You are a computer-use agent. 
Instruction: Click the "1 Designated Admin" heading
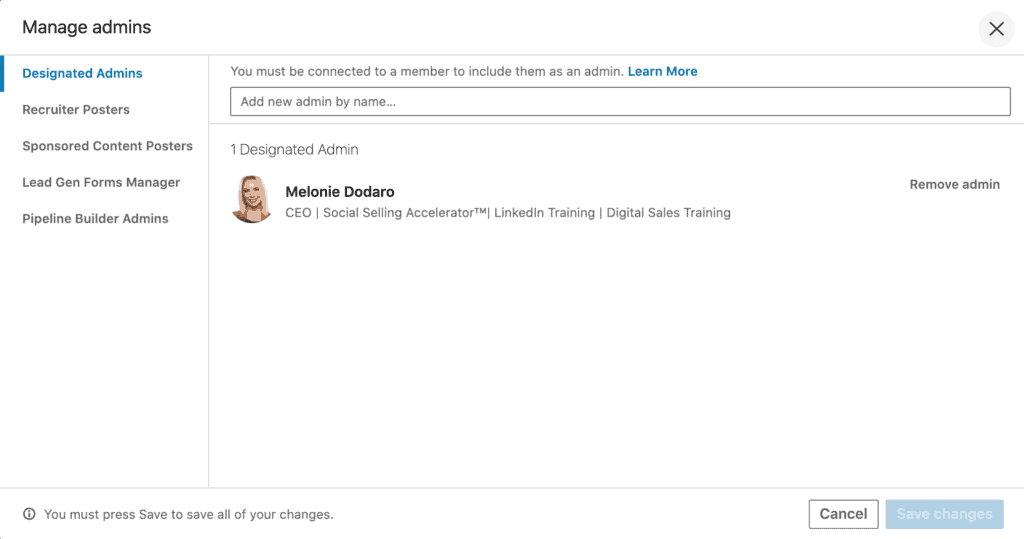point(294,150)
